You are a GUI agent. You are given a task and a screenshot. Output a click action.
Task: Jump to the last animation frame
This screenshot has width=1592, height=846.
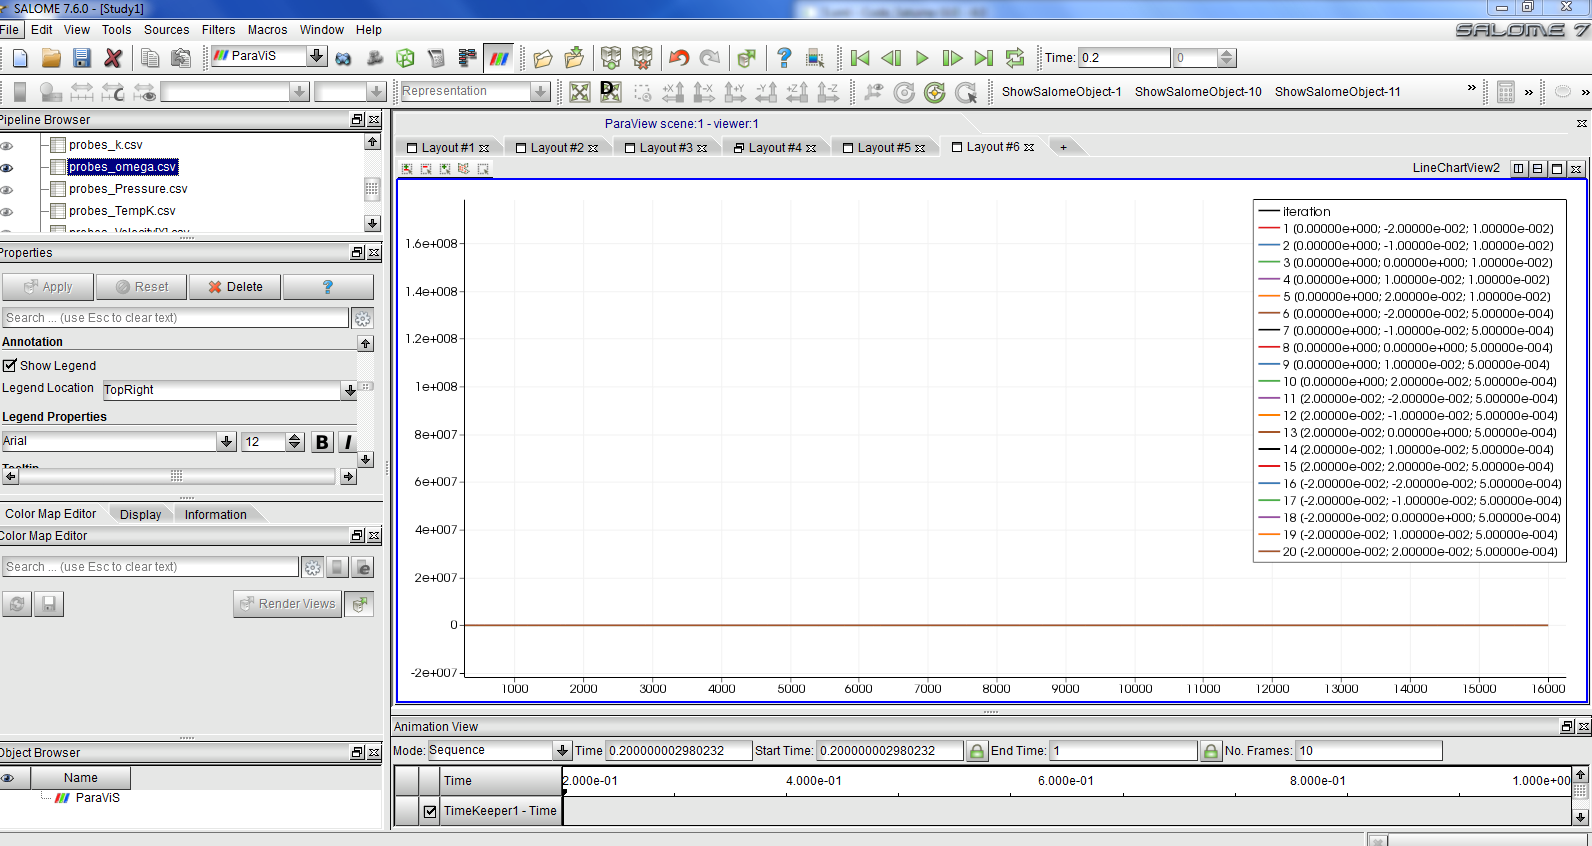click(x=984, y=58)
